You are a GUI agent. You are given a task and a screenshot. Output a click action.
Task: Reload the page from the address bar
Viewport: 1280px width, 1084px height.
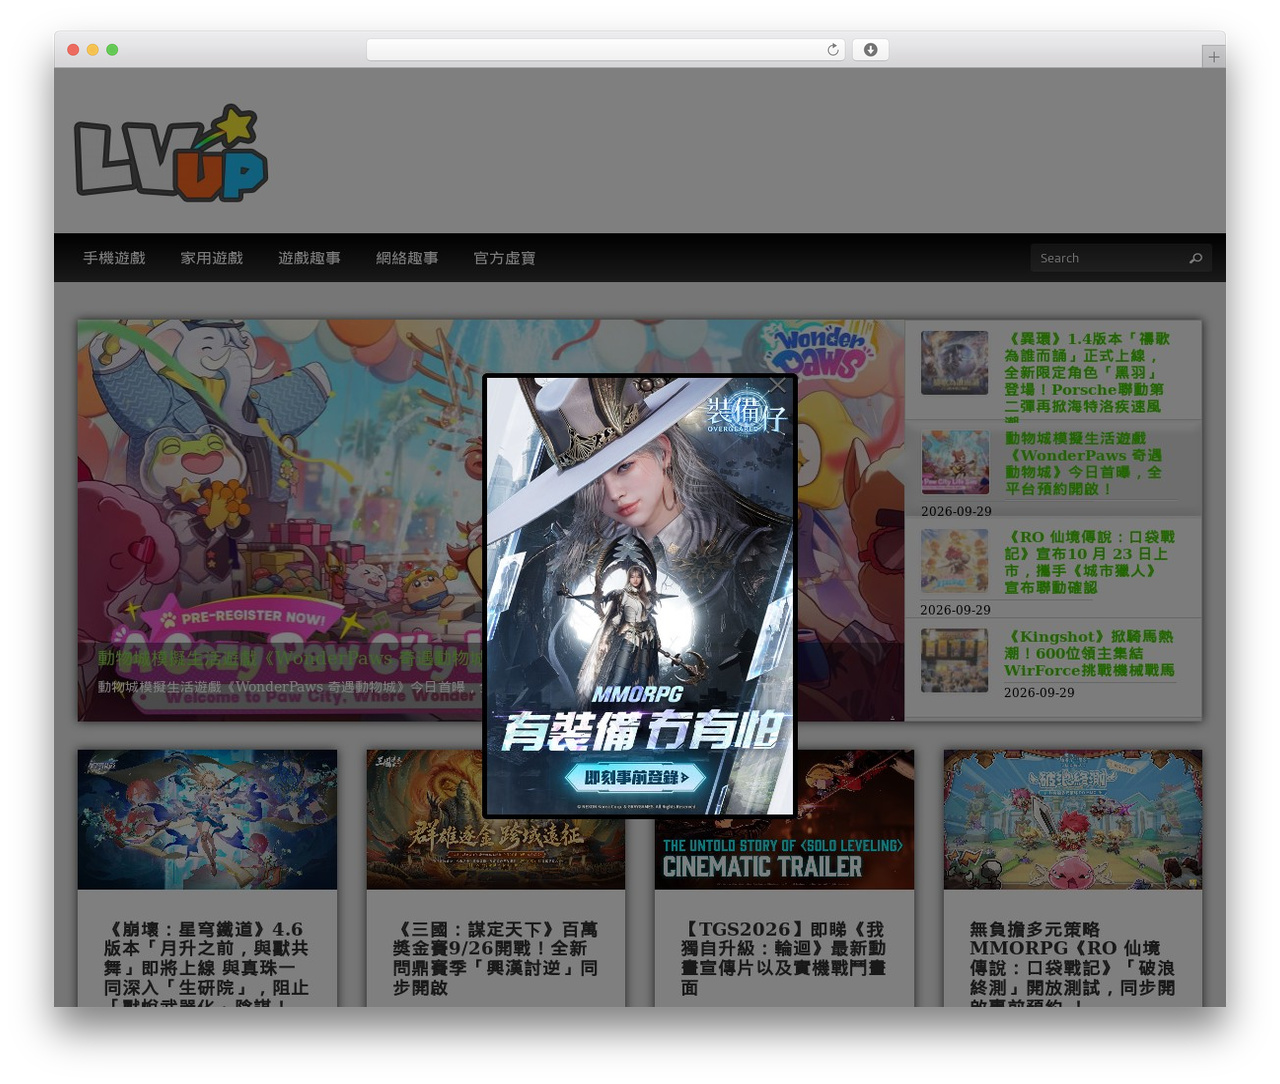click(832, 50)
